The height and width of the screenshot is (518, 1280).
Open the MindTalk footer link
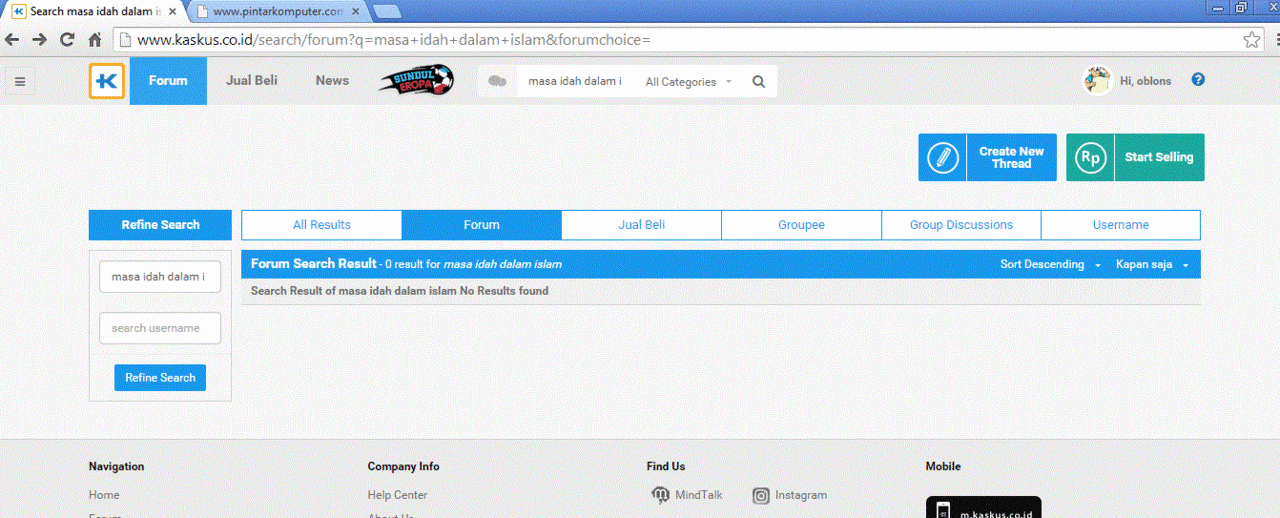(698, 495)
